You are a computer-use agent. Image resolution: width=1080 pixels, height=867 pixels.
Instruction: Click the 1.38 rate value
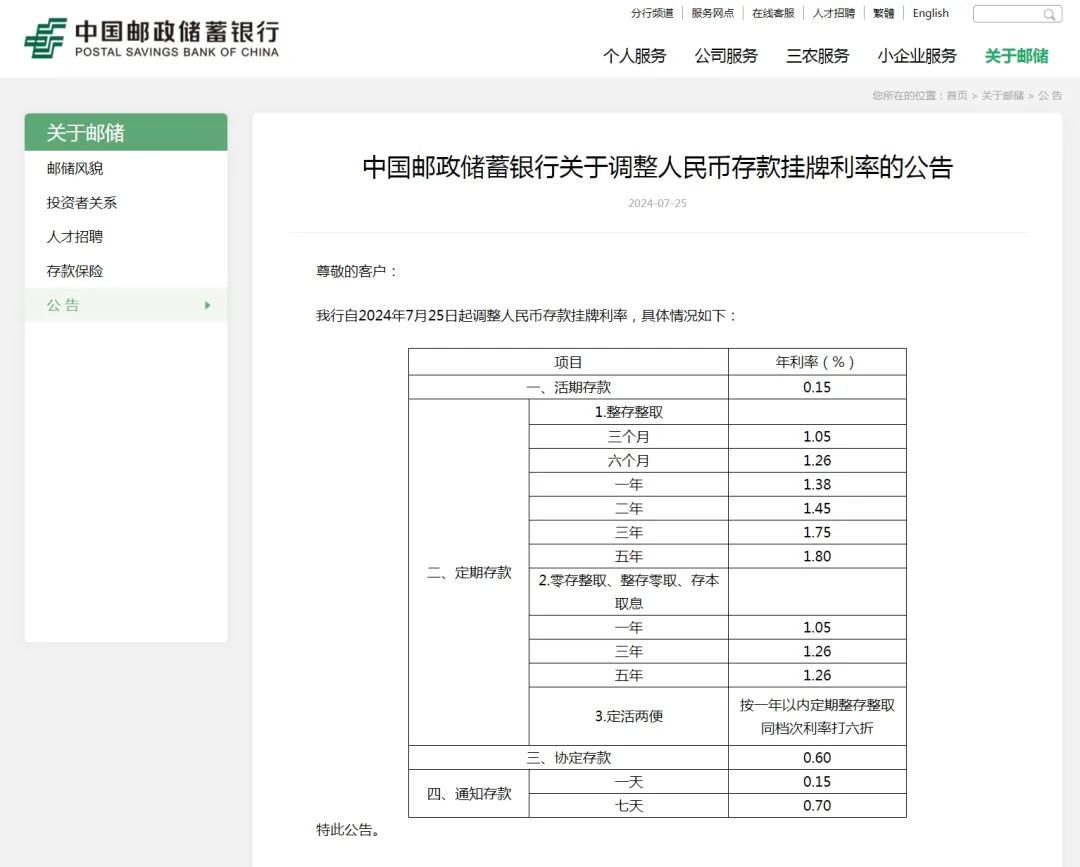[817, 485]
